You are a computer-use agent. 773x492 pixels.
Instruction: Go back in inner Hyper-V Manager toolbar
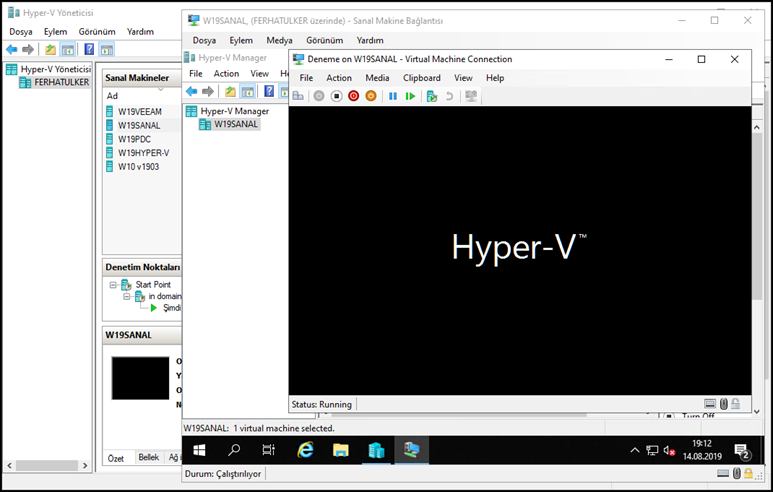pyautogui.click(x=191, y=91)
